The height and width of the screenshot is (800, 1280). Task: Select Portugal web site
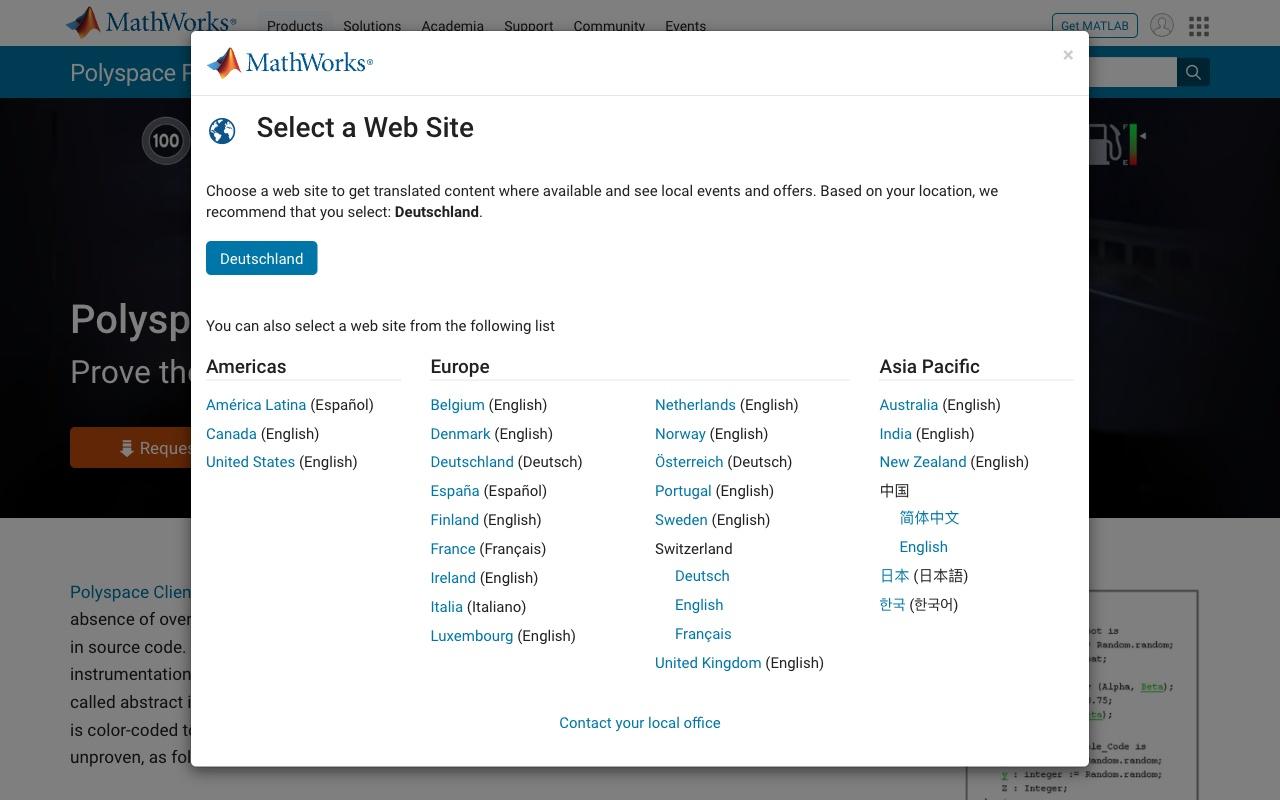click(x=683, y=491)
